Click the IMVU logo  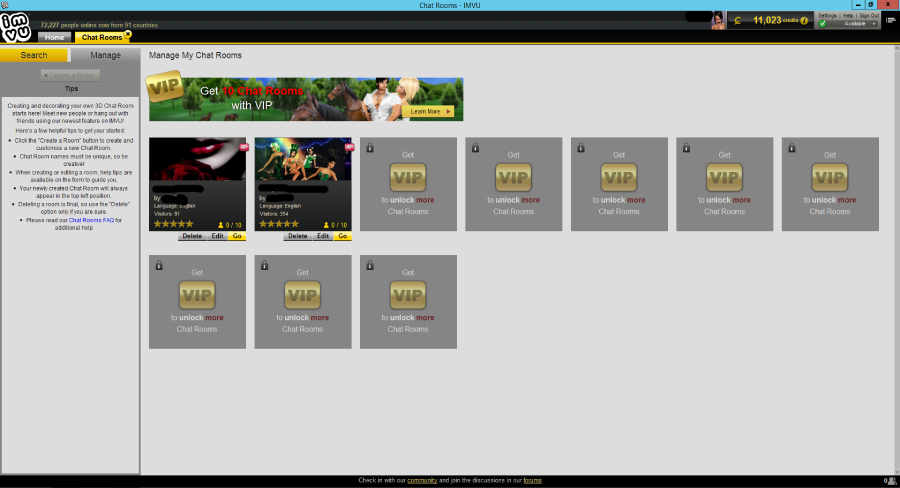(x=15, y=27)
